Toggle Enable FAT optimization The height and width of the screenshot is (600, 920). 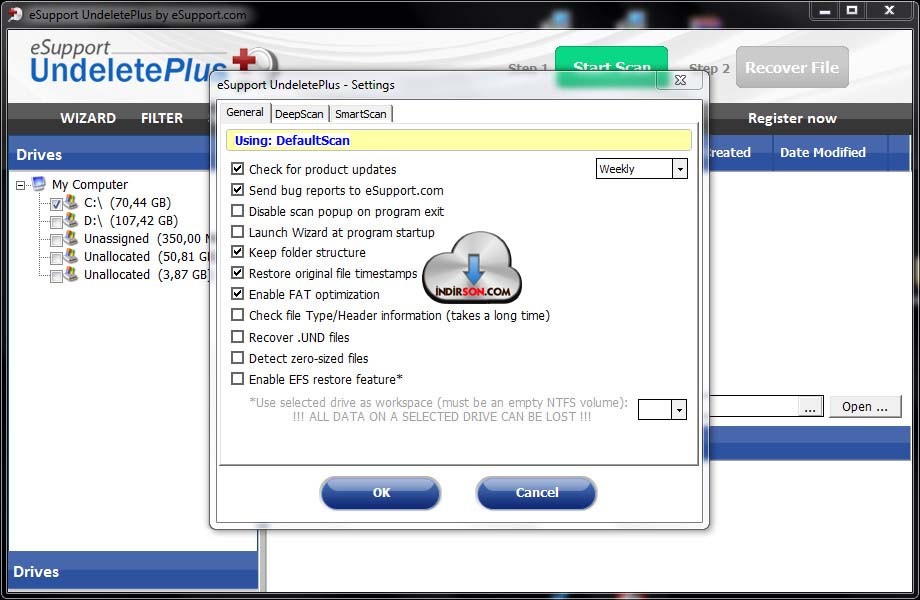click(x=237, y=294)
